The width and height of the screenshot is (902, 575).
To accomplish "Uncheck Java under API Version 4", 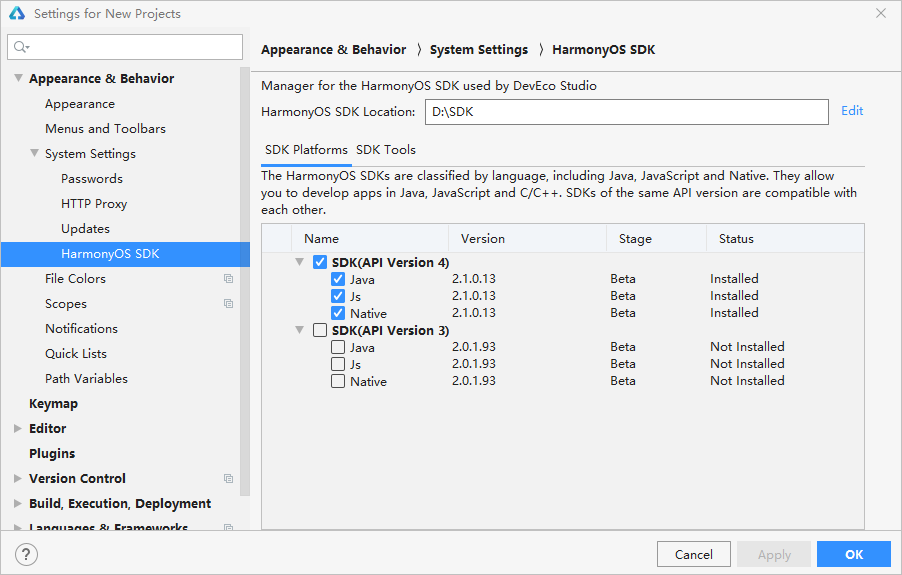I will [338, 279].
